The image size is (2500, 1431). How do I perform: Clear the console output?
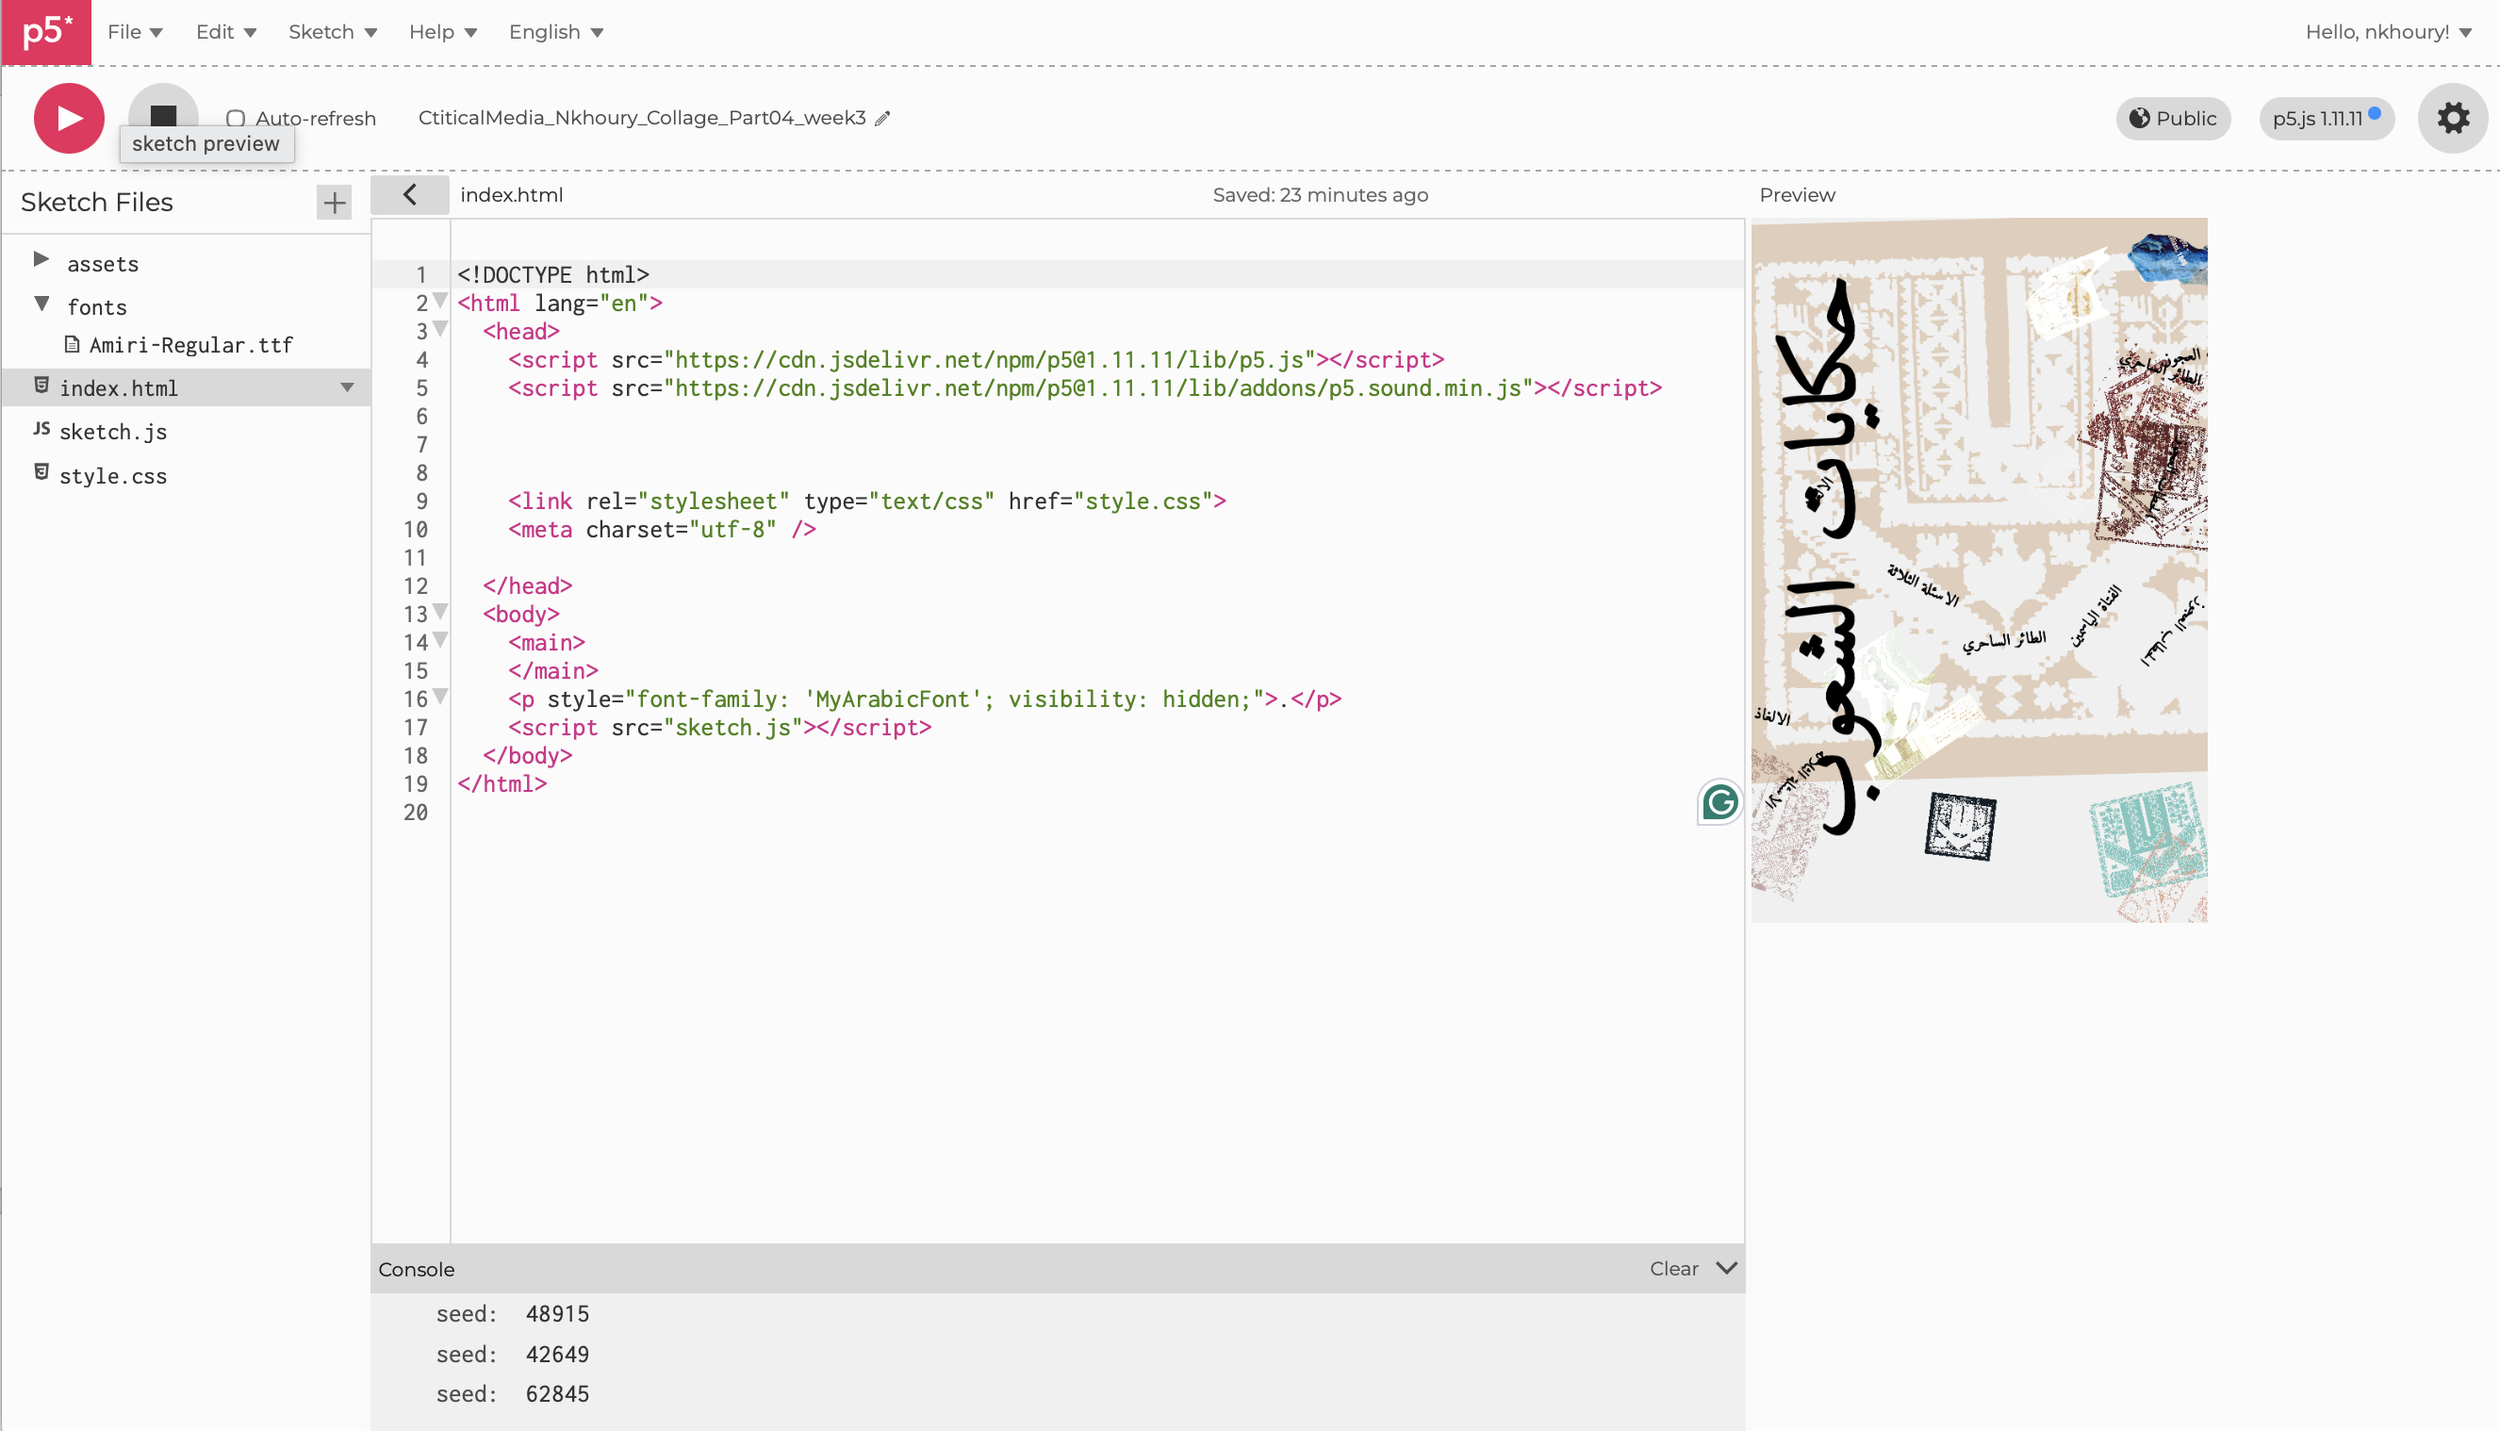[1674, 1269]
